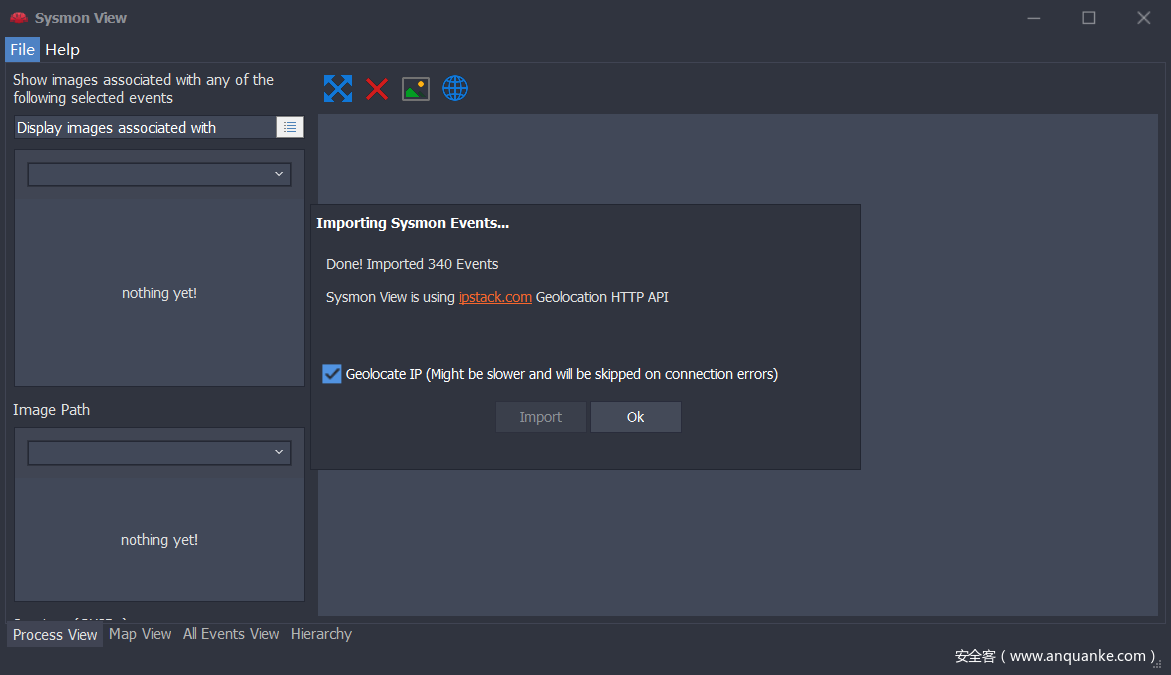Switch to the Map View tab

click(140, 634)
